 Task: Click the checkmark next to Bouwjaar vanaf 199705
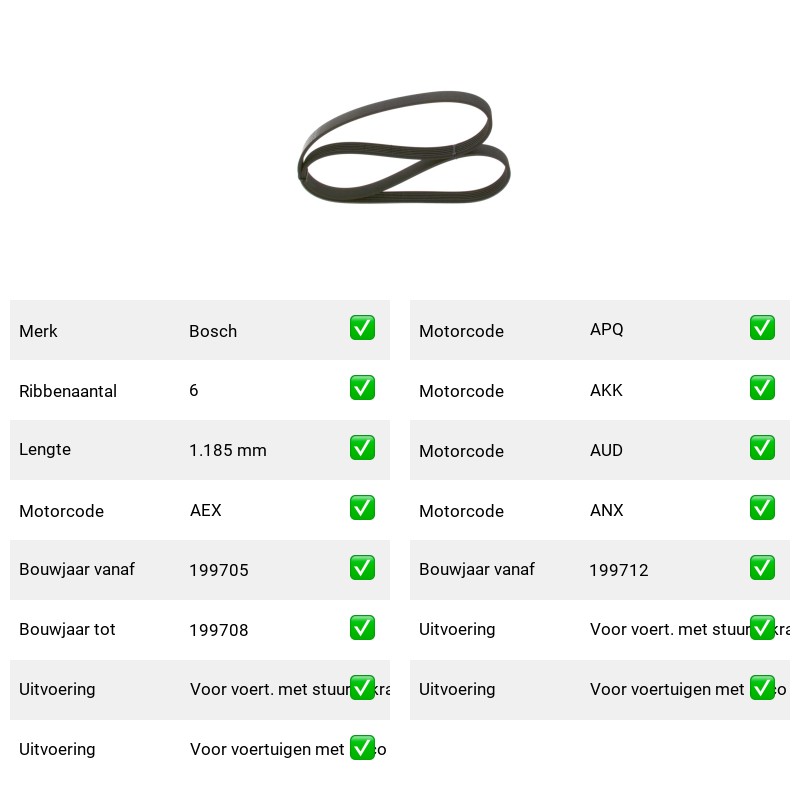(x=362, y=568)
